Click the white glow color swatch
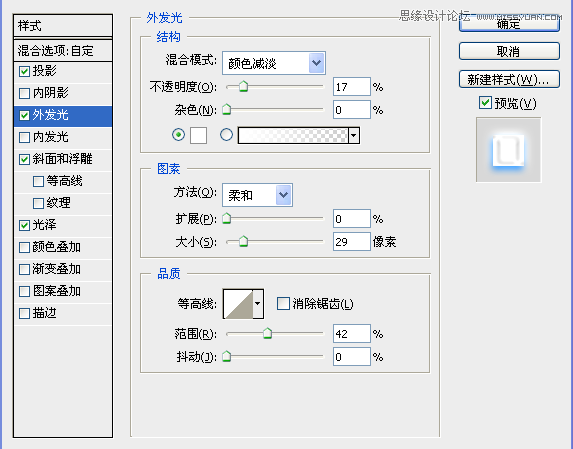Image resolution: width=573 pixels, height=449 pixels. 198,136
